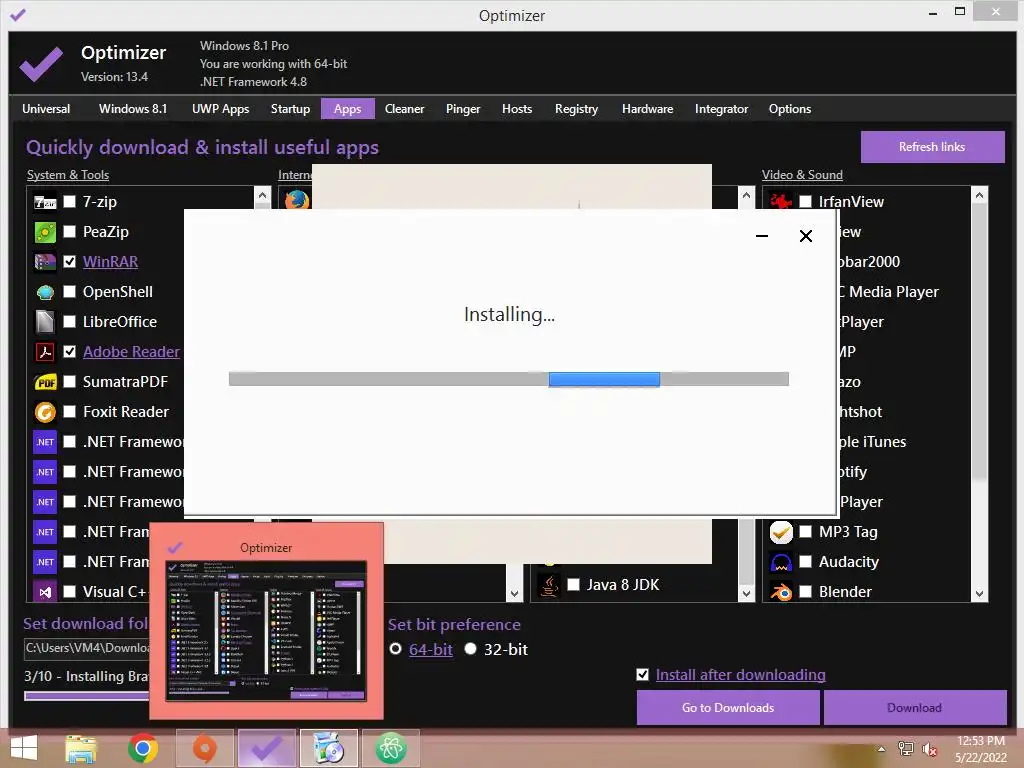Close the Installing dialog
Screen dimensions: 1024x768
(x=806, y=236)
